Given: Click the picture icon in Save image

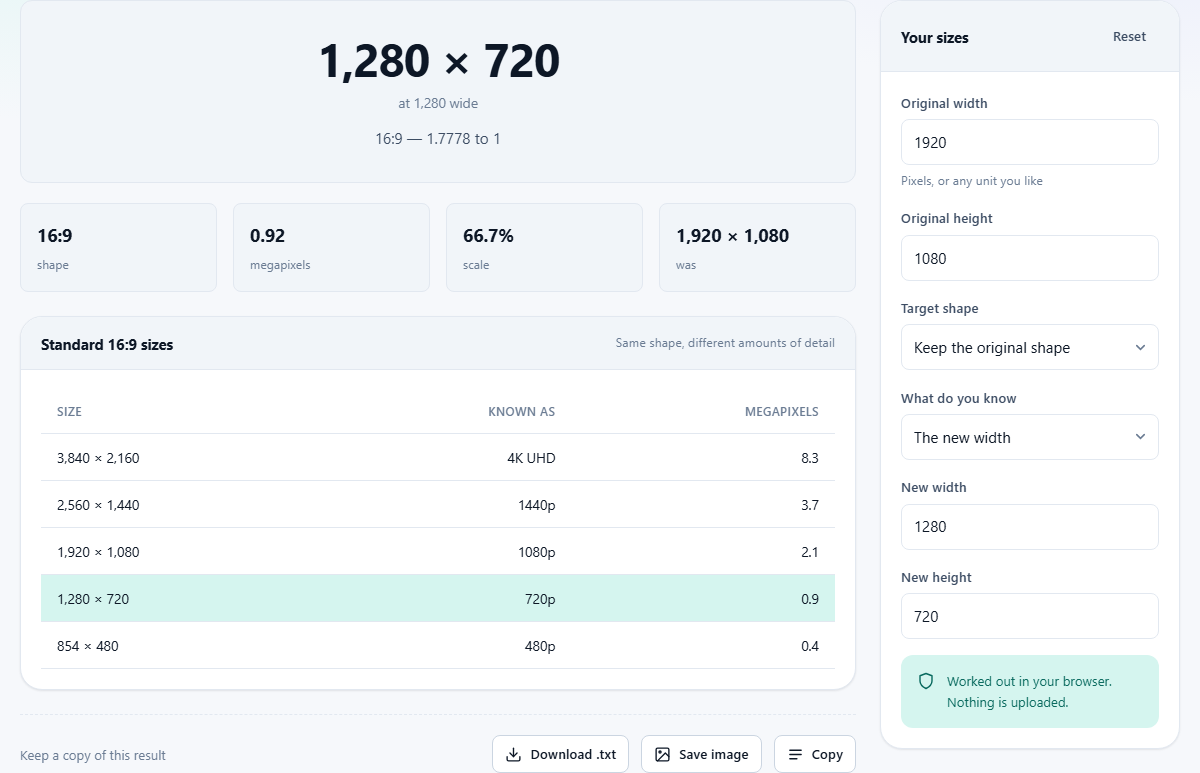Looking at the screenshot, I should tap(662, 755).
